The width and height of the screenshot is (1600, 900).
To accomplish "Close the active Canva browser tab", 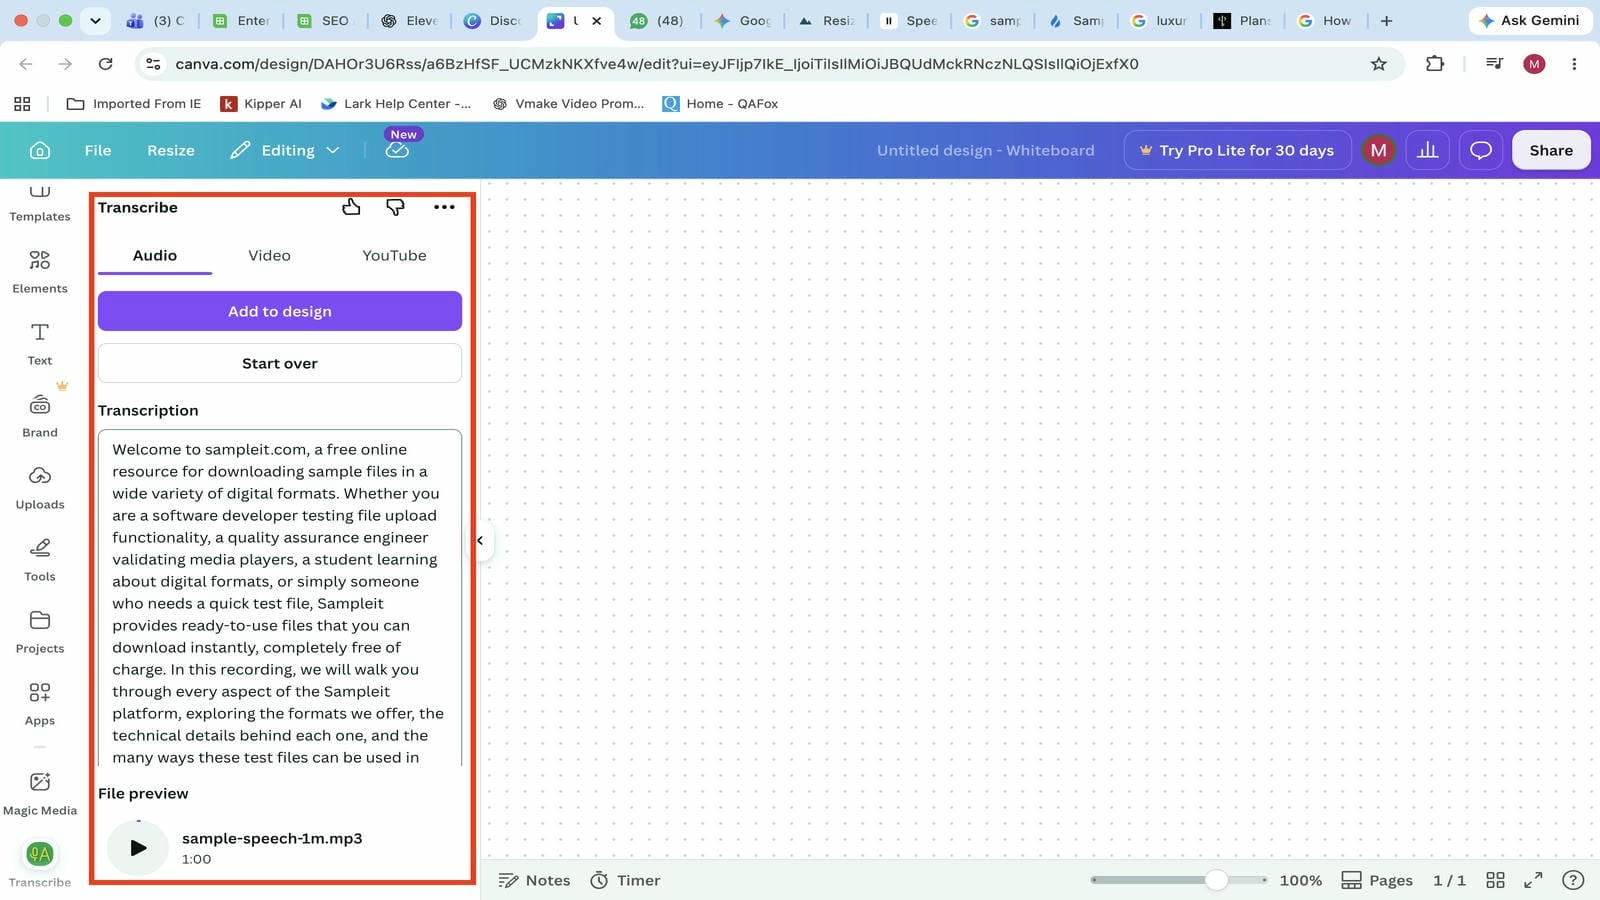I will coord(596,20).
